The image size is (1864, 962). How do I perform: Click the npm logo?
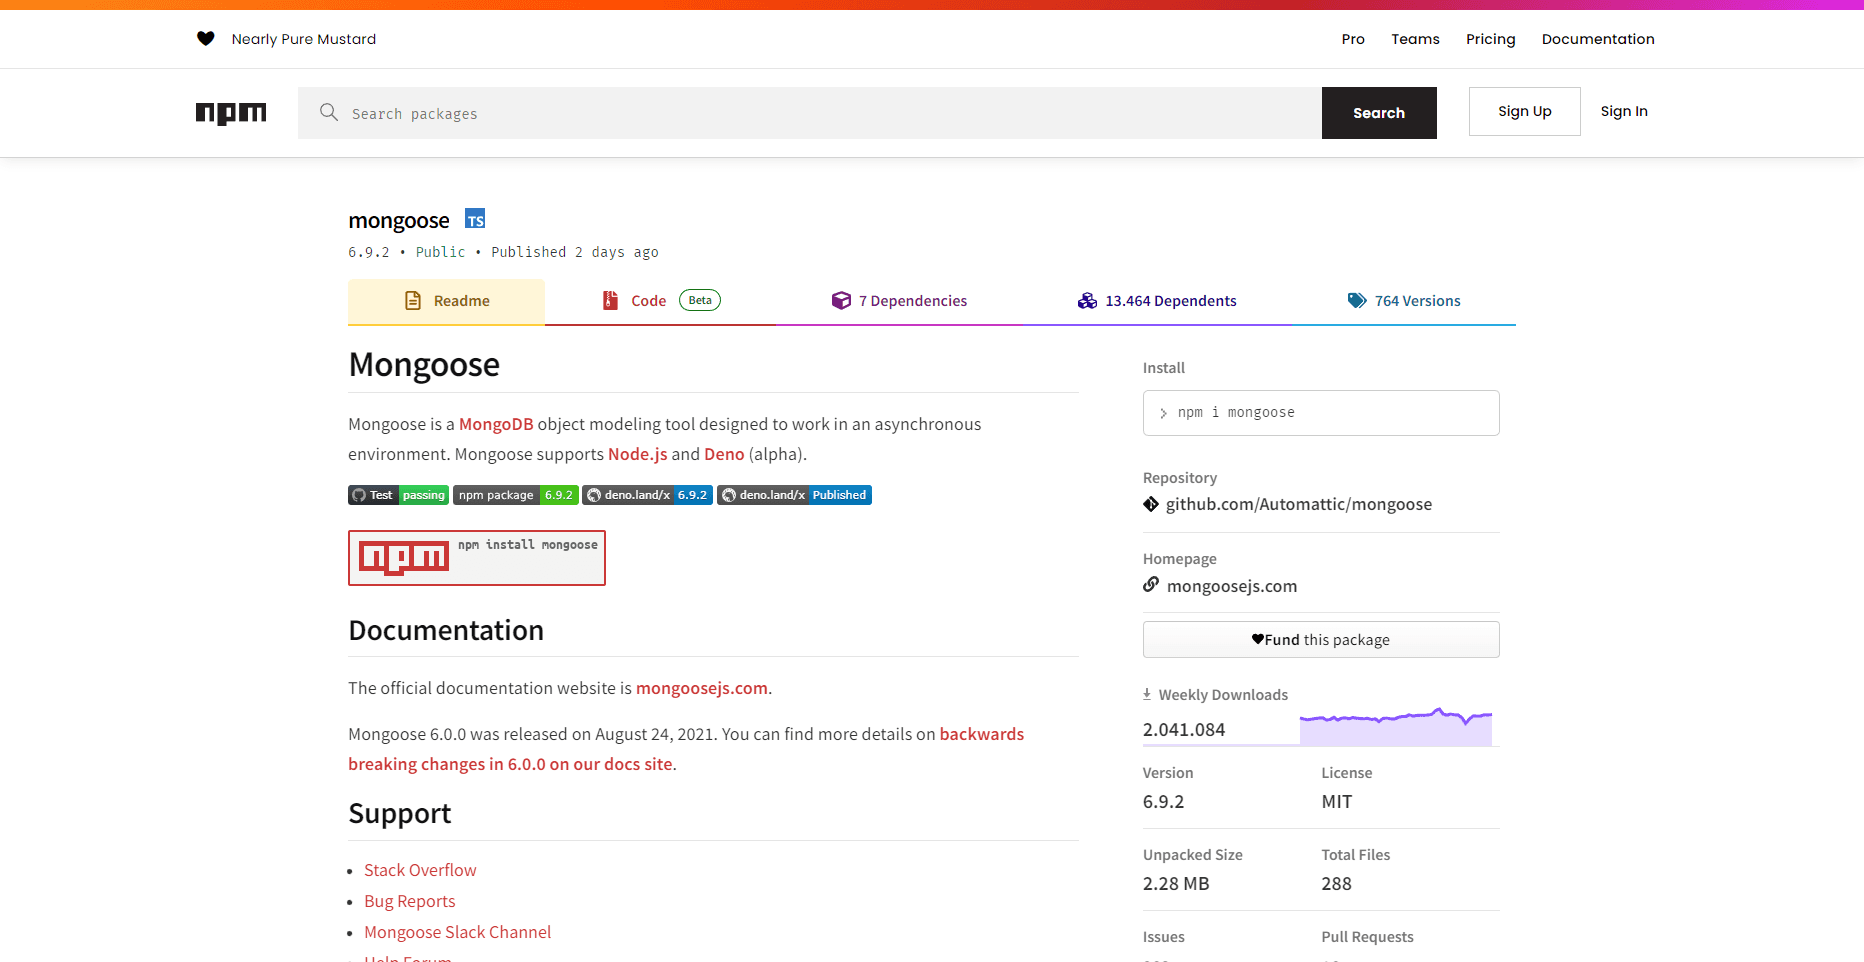[231, 113]
